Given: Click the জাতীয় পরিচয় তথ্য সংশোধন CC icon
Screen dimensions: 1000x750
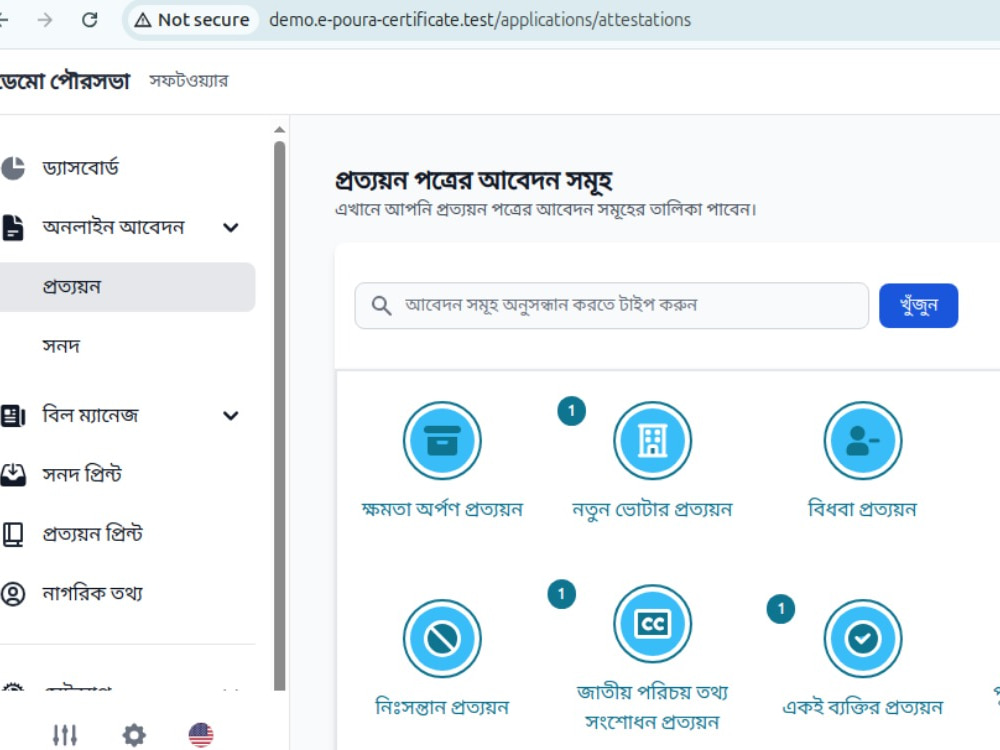Looking at the screenshot, I should click(x=652, y=624).
